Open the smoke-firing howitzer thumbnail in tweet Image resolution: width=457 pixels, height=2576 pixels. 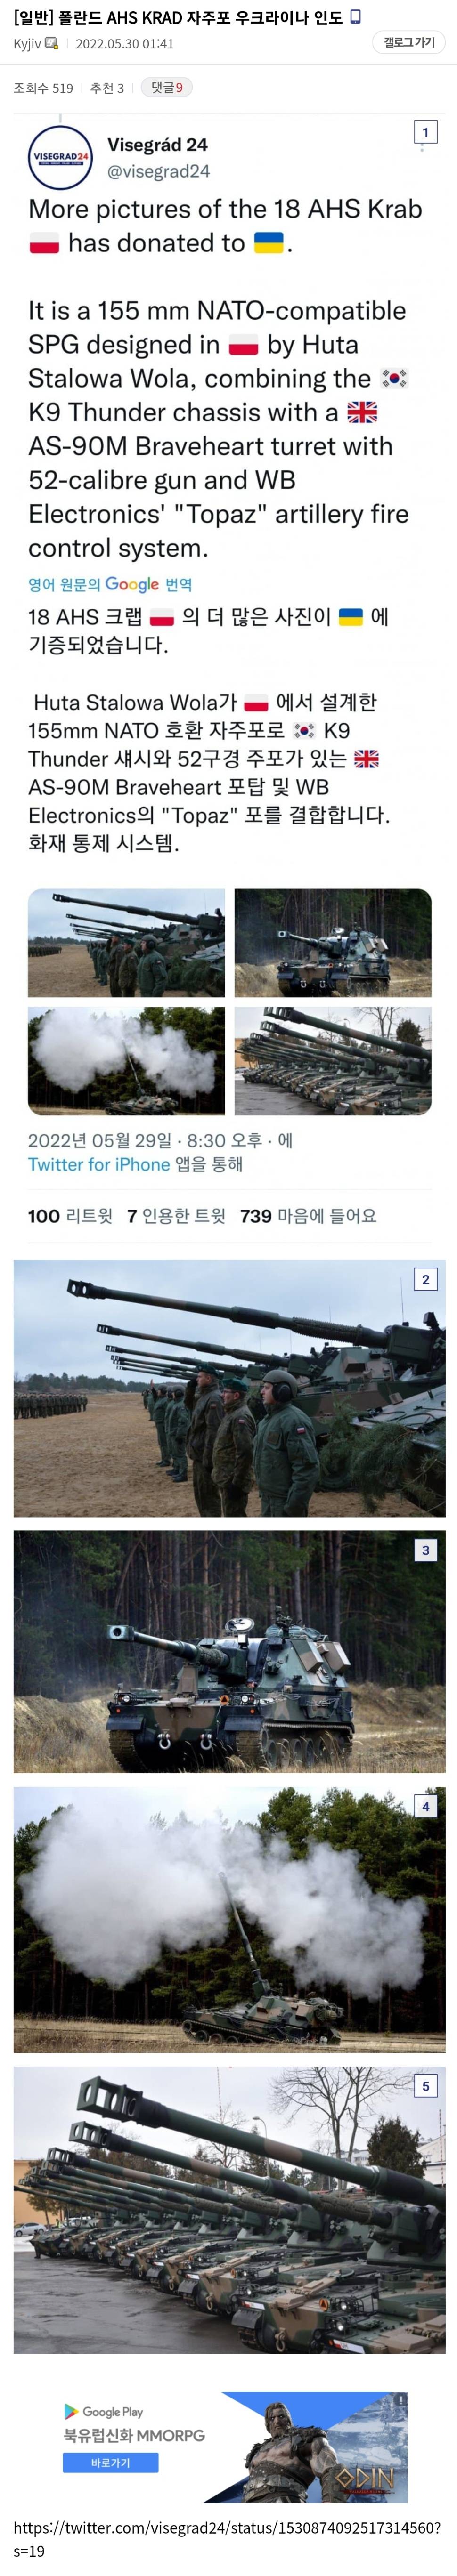[126, 1060]
